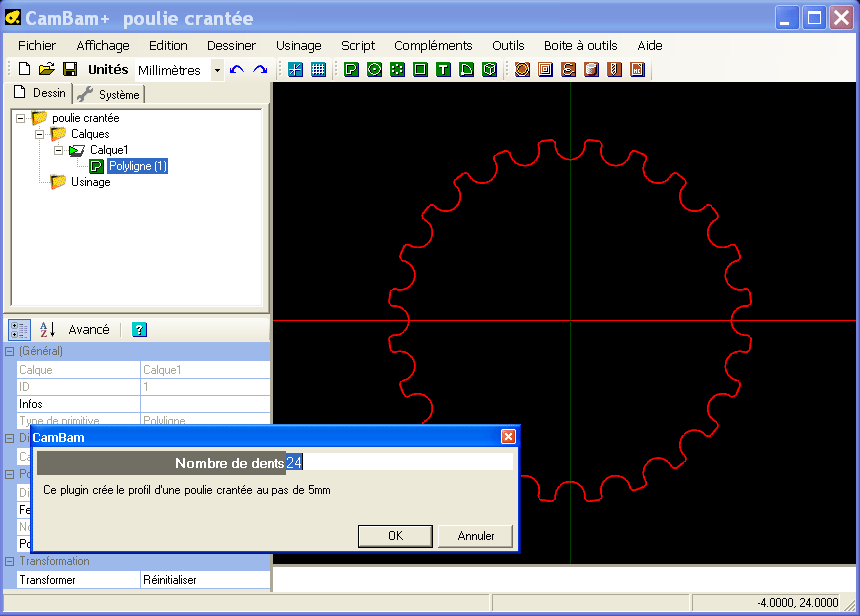This screenshot has width=860, height=616.
Task: Click the Nombre de dents input field
Action: pos(398,463)
